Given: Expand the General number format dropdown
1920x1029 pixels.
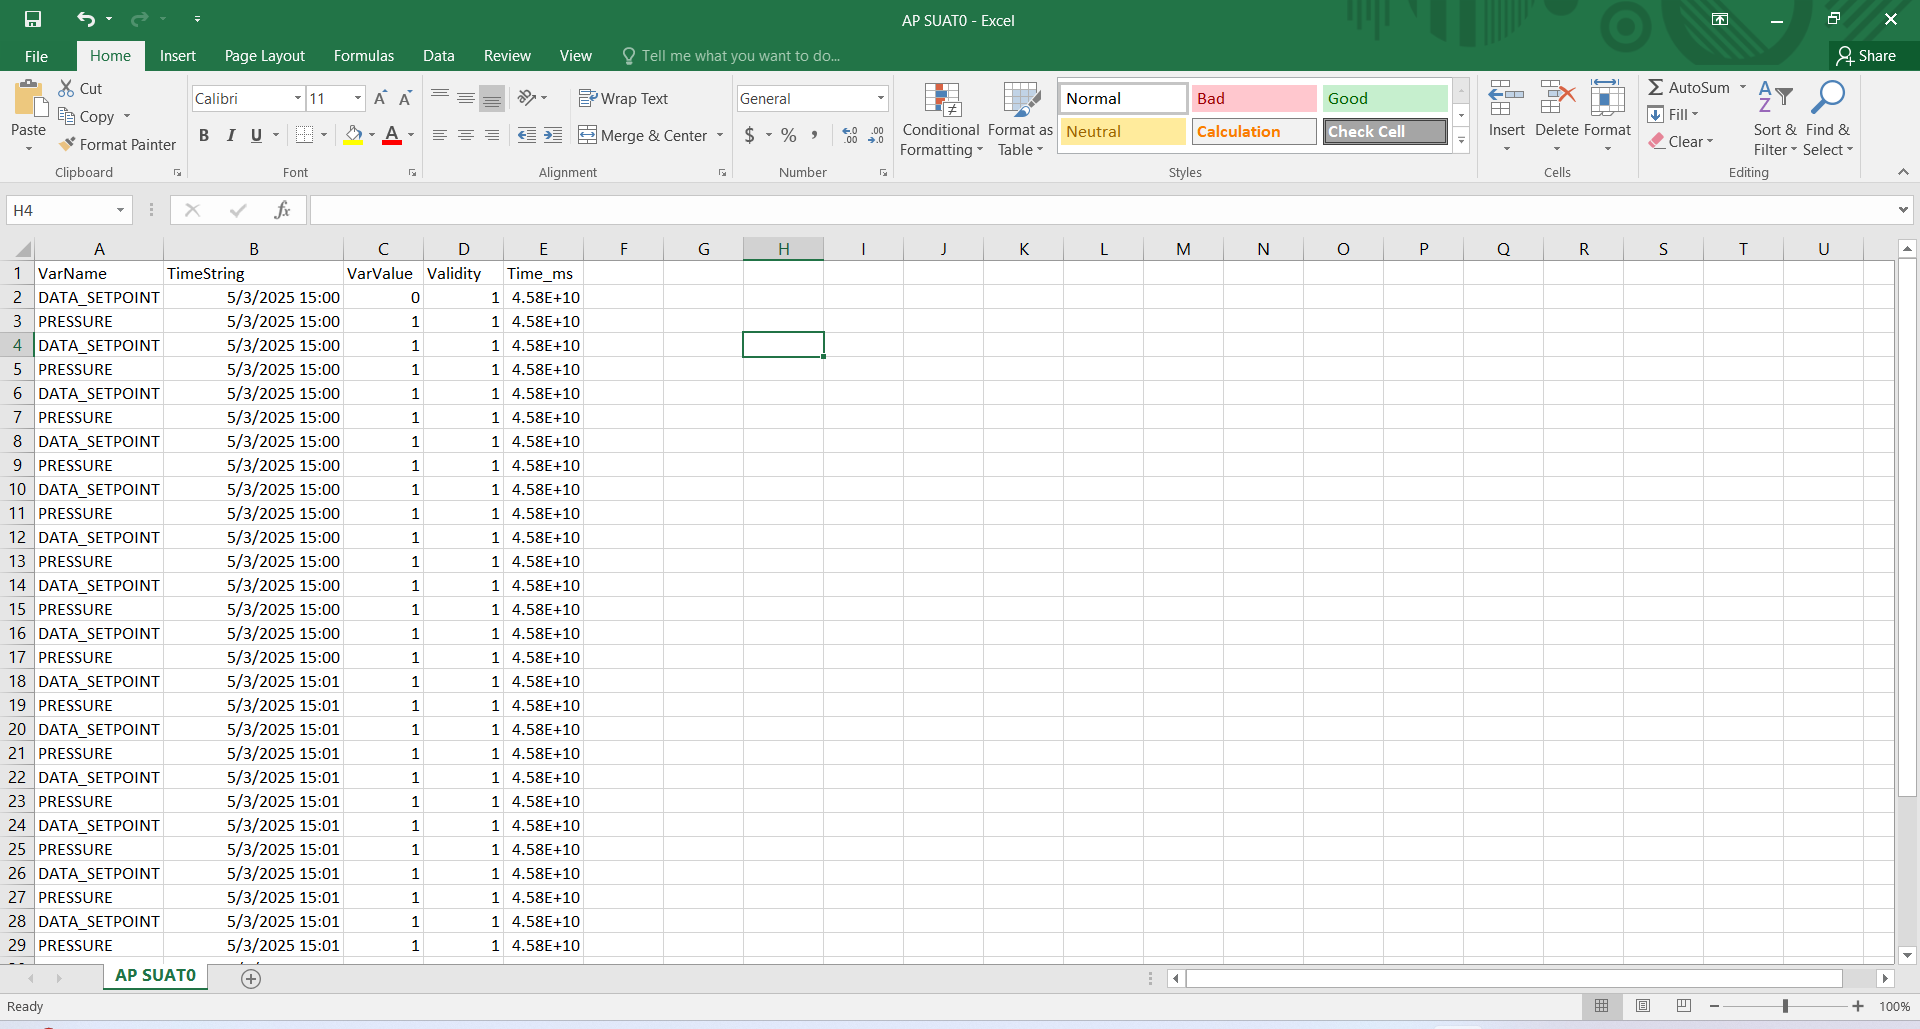Looking at the screenshot, I should 880,98.
